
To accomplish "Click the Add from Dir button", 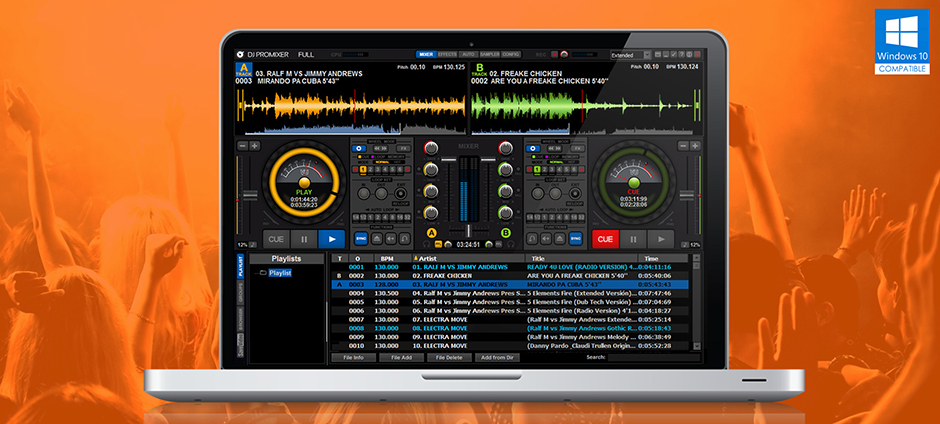I will coord(497,356).
